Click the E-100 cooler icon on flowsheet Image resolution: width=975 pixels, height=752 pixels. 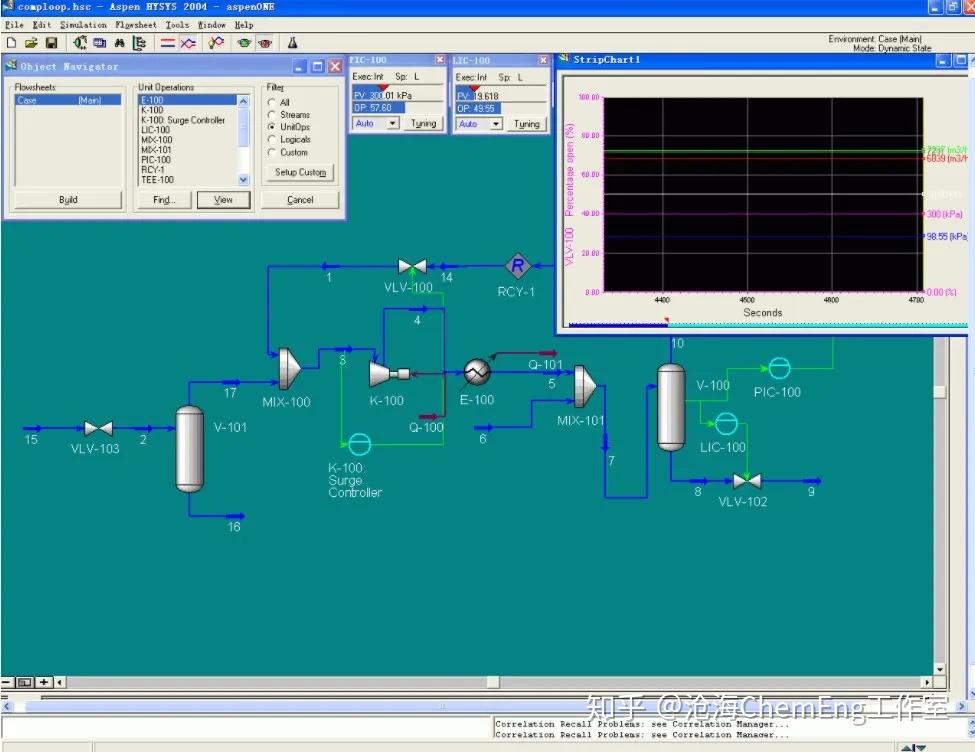click(x=476, y=373)
